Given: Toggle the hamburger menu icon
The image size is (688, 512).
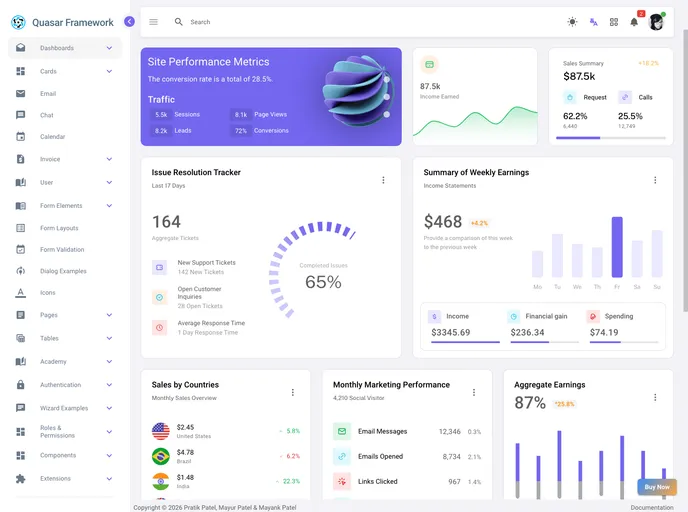Looking at the screenshot, I should pos(153,22).
